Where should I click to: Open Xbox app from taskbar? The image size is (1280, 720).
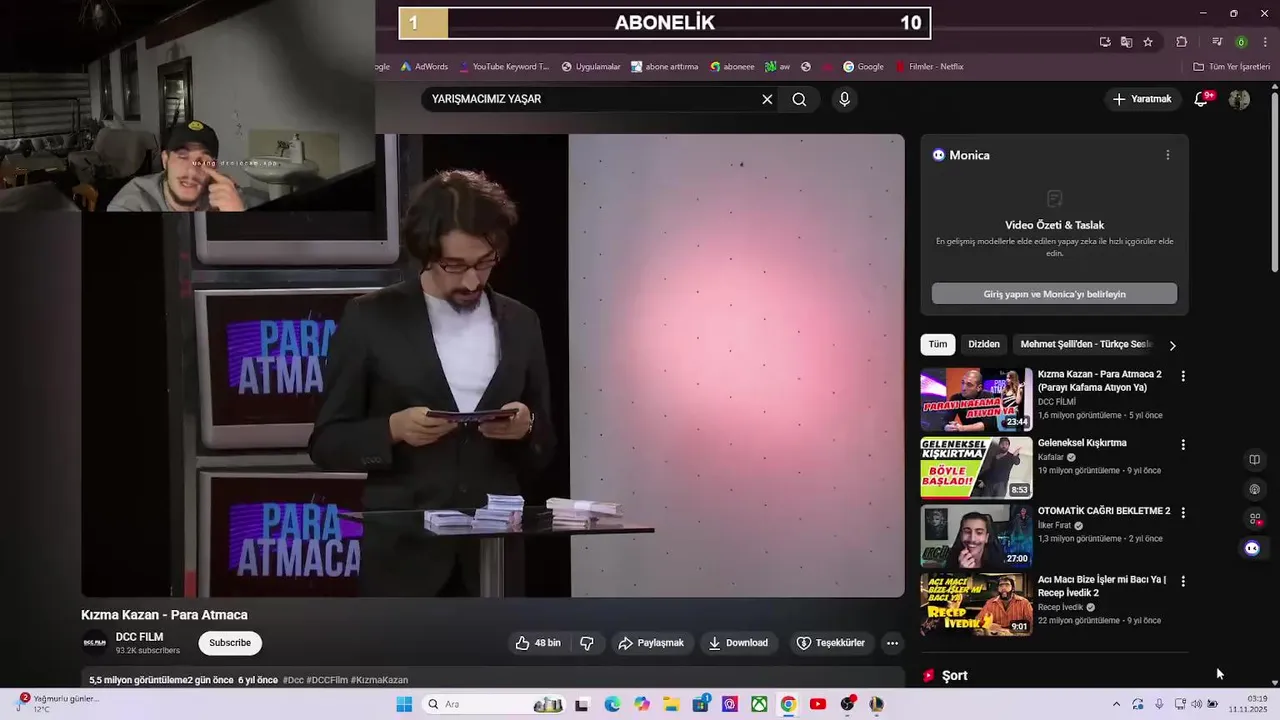[759, 704]
